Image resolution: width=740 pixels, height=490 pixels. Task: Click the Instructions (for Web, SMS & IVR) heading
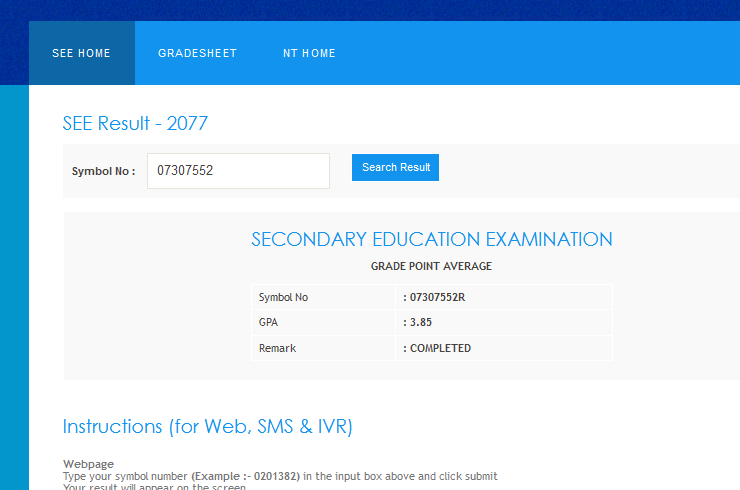click(207, 426)
